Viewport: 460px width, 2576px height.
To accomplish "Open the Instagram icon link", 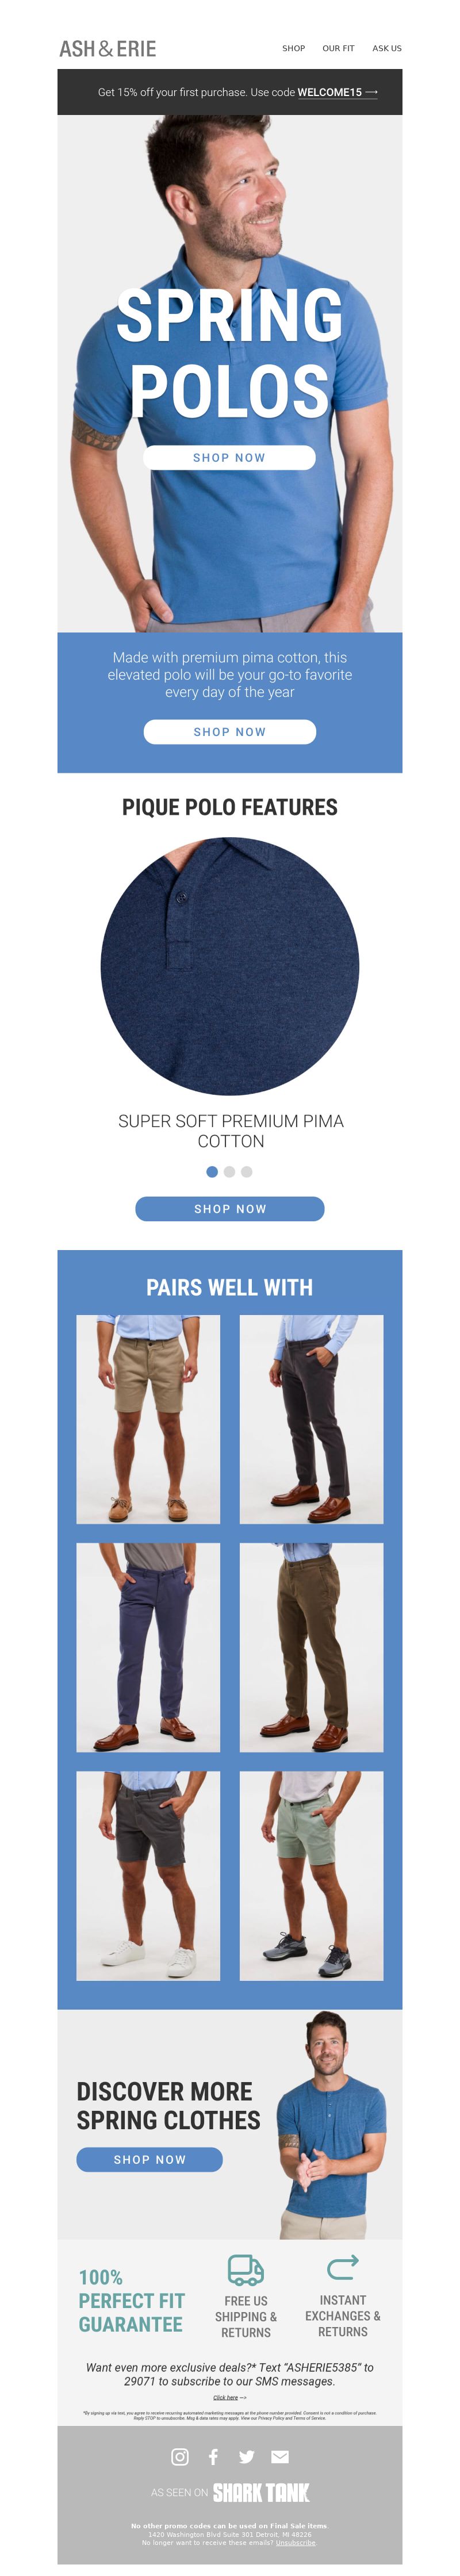I will [x=180, y=2456].
